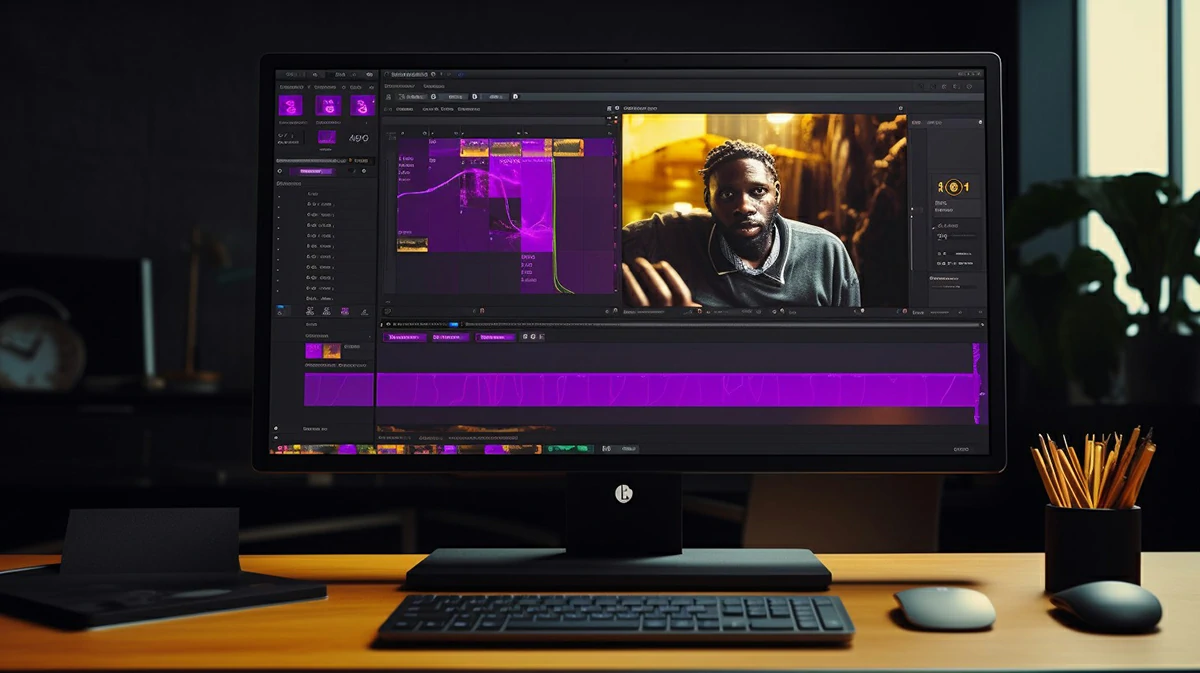Select the first purple effect thumbnail in media panel
1200x673 pixels.
(291, 105)
